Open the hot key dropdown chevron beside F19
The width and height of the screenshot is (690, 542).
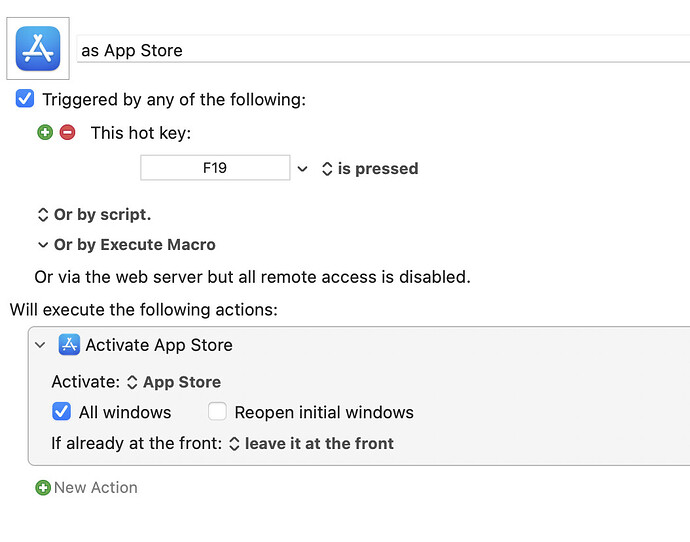(302, 168)
